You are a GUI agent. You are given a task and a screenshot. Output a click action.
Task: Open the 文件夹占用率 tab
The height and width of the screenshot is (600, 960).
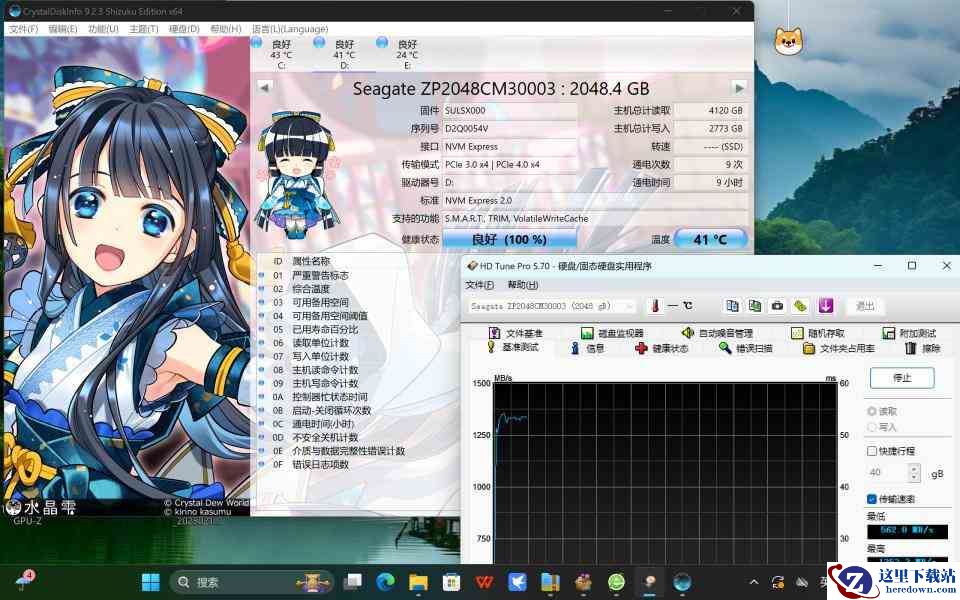pos(839,348)
